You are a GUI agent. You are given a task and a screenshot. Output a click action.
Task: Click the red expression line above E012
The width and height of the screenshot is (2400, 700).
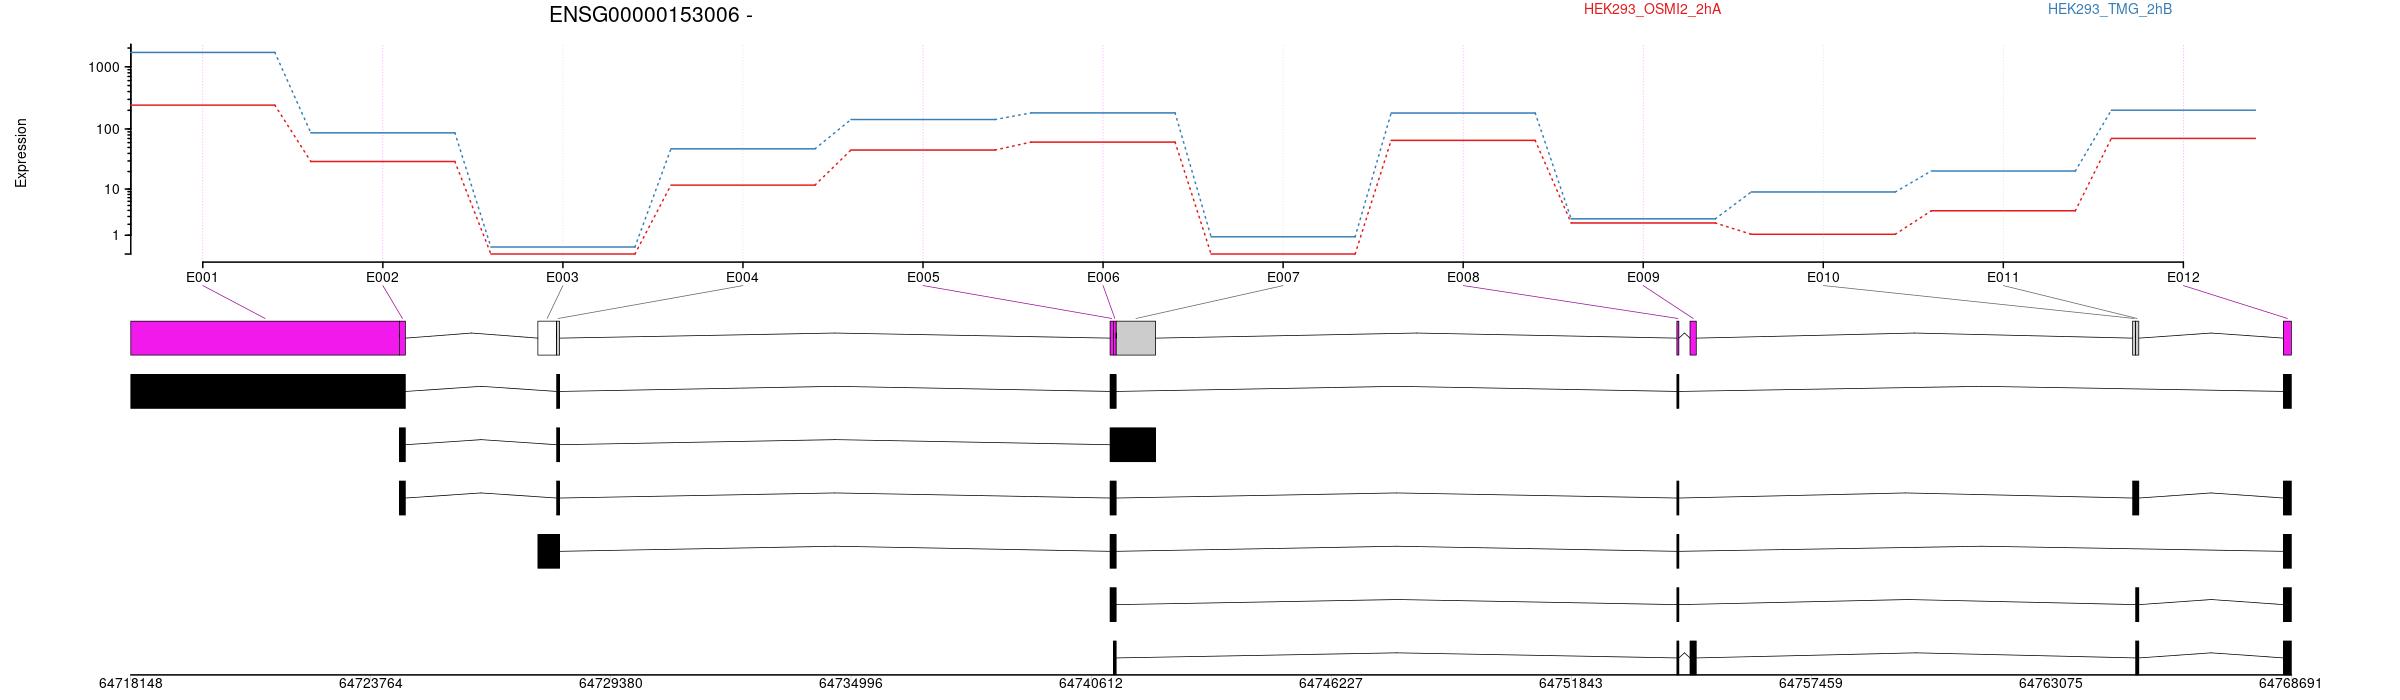(2183, 138)
